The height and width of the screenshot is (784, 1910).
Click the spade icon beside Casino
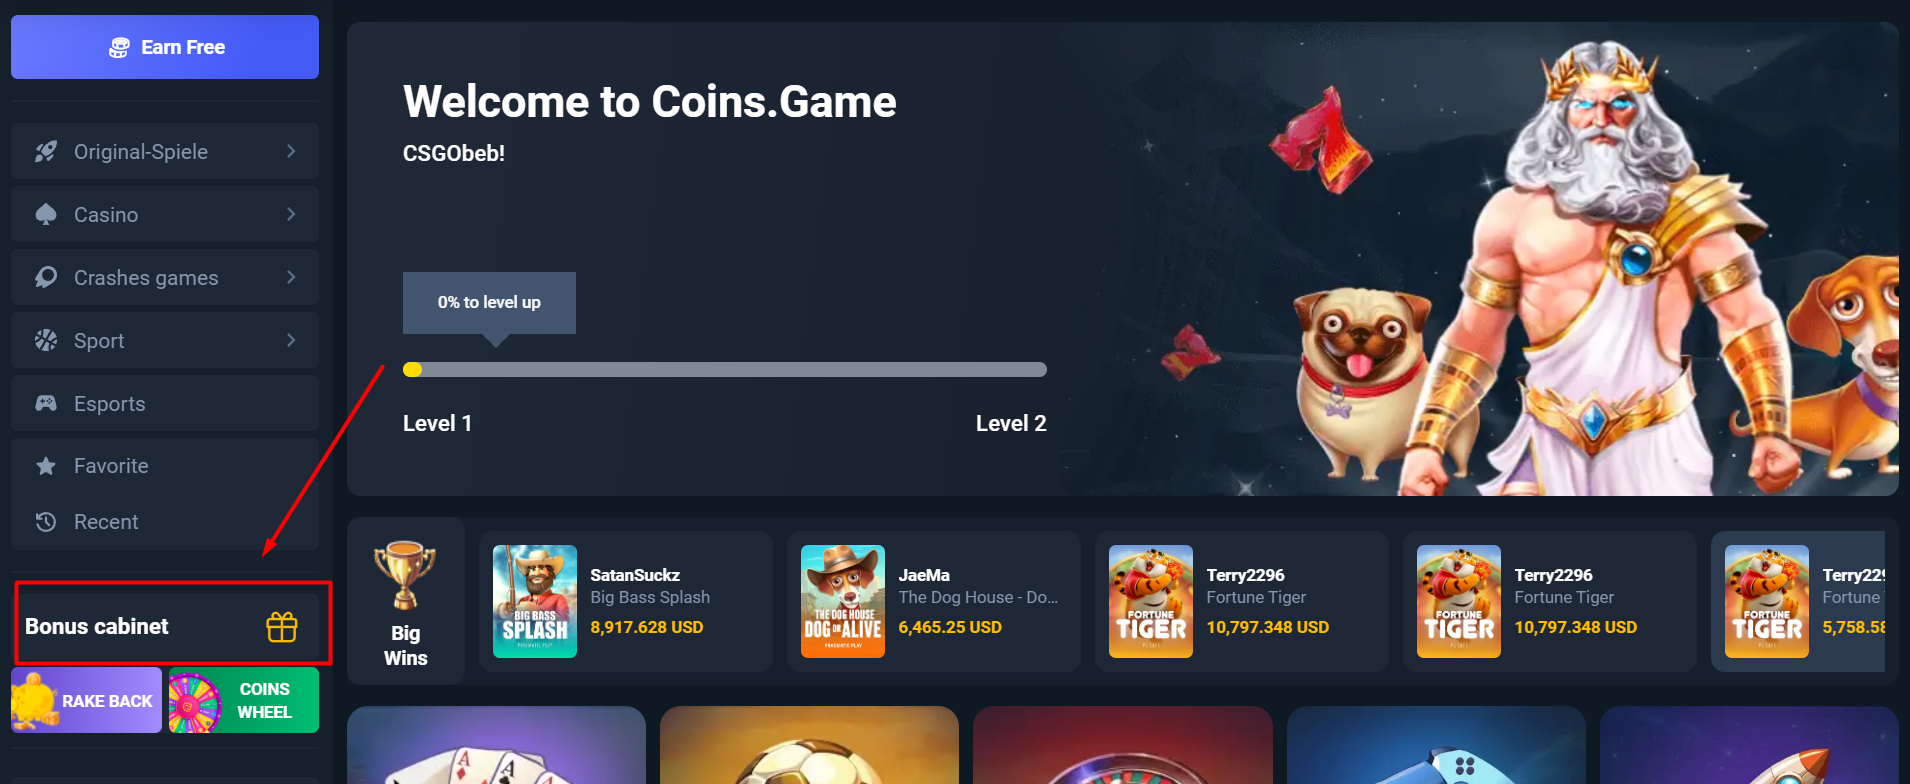(x=46, y=214)
